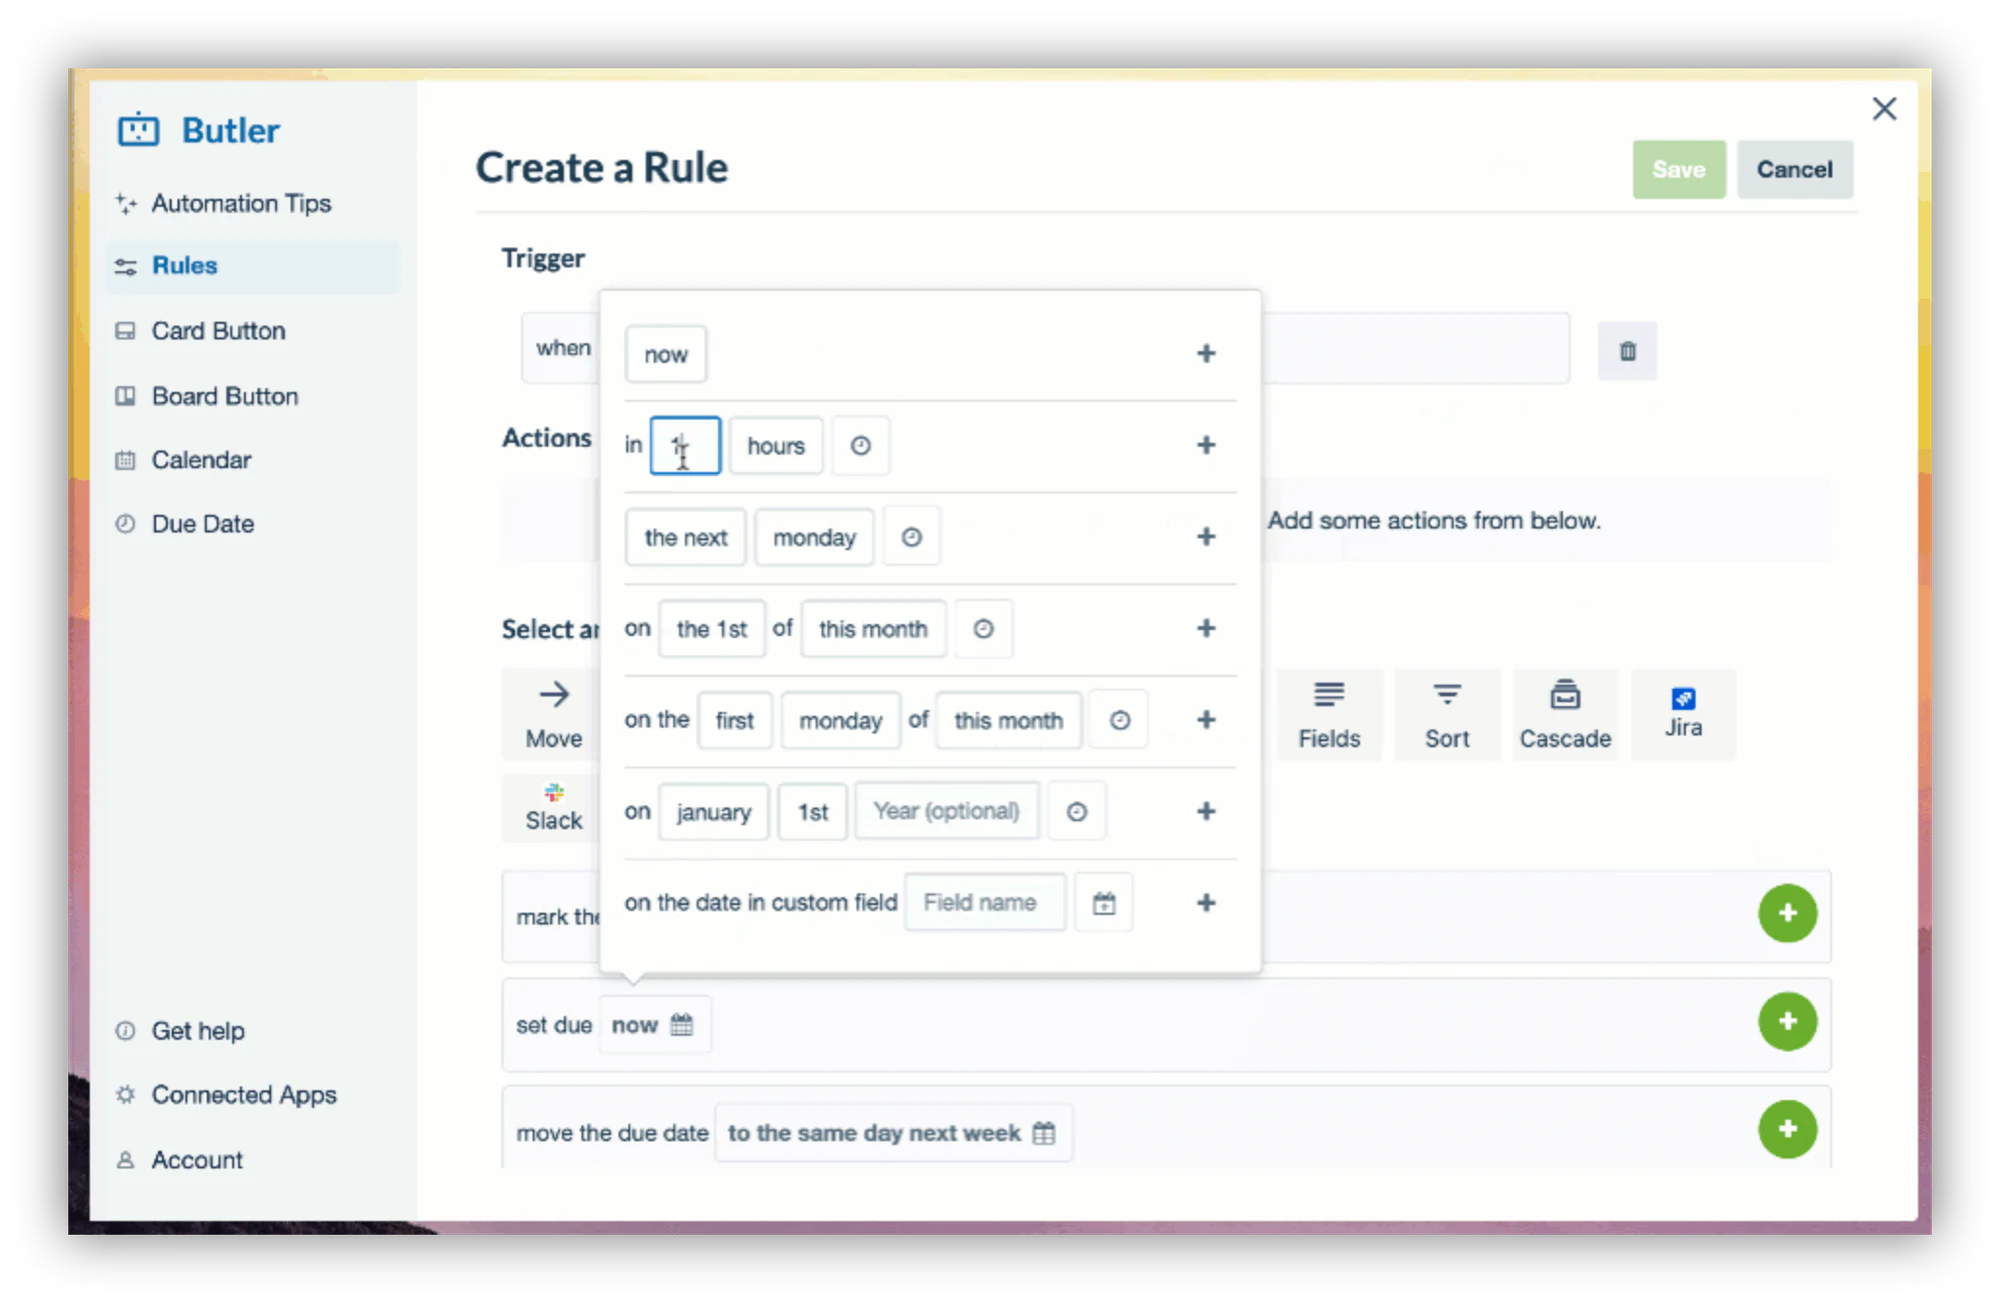Click the custom Field name input

click(985, 903)
